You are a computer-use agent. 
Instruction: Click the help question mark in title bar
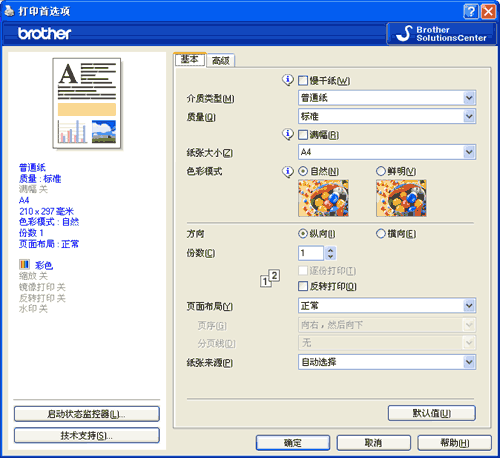pos(471,12)
